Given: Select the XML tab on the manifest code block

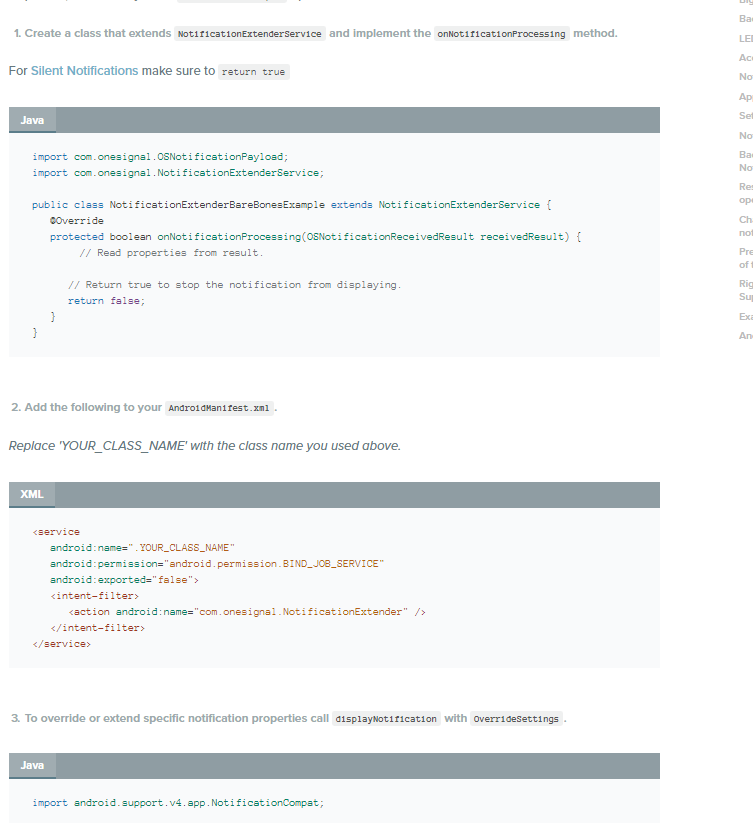Looking at the screenshot, I should 31,494.
